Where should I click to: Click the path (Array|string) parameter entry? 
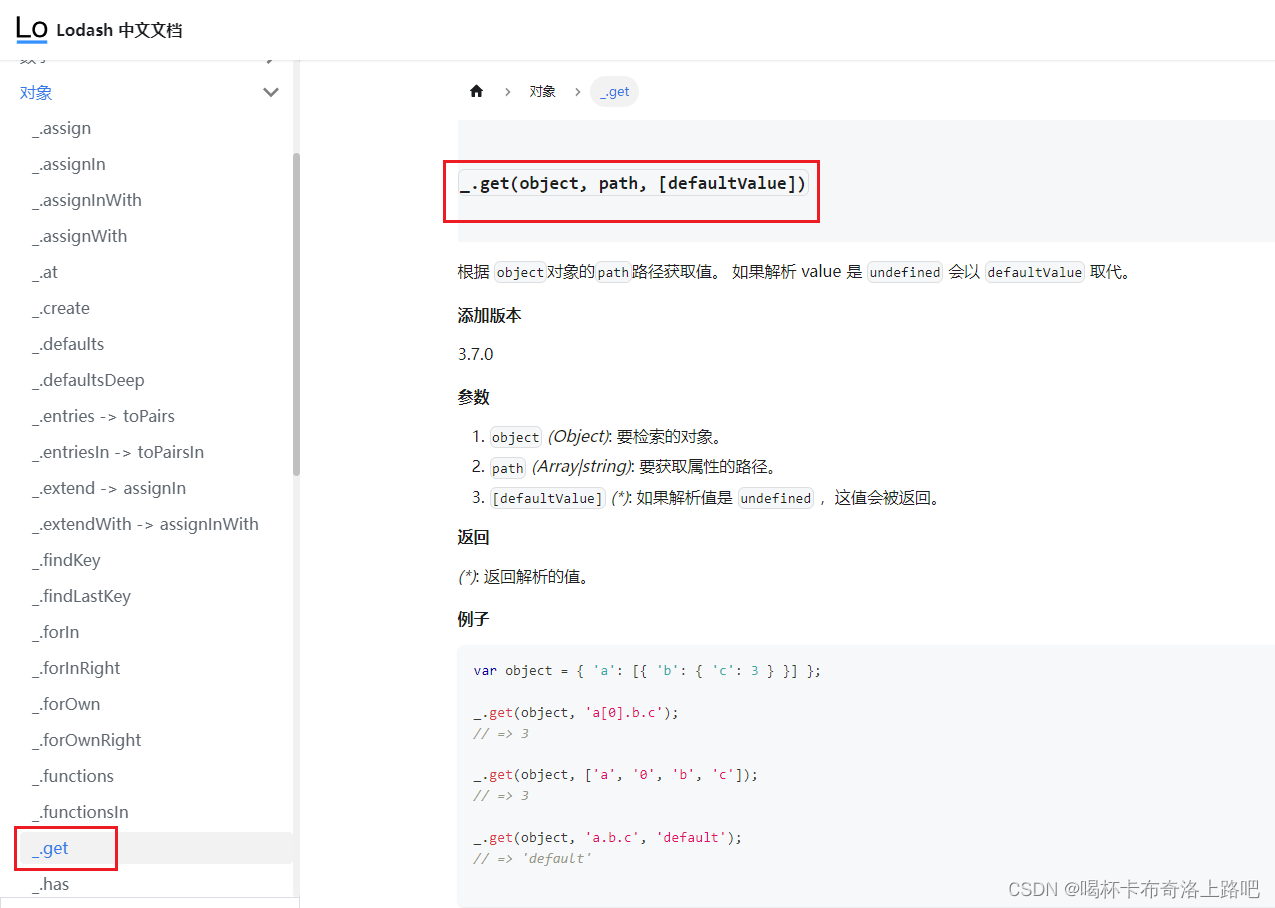tap(633, 467)
